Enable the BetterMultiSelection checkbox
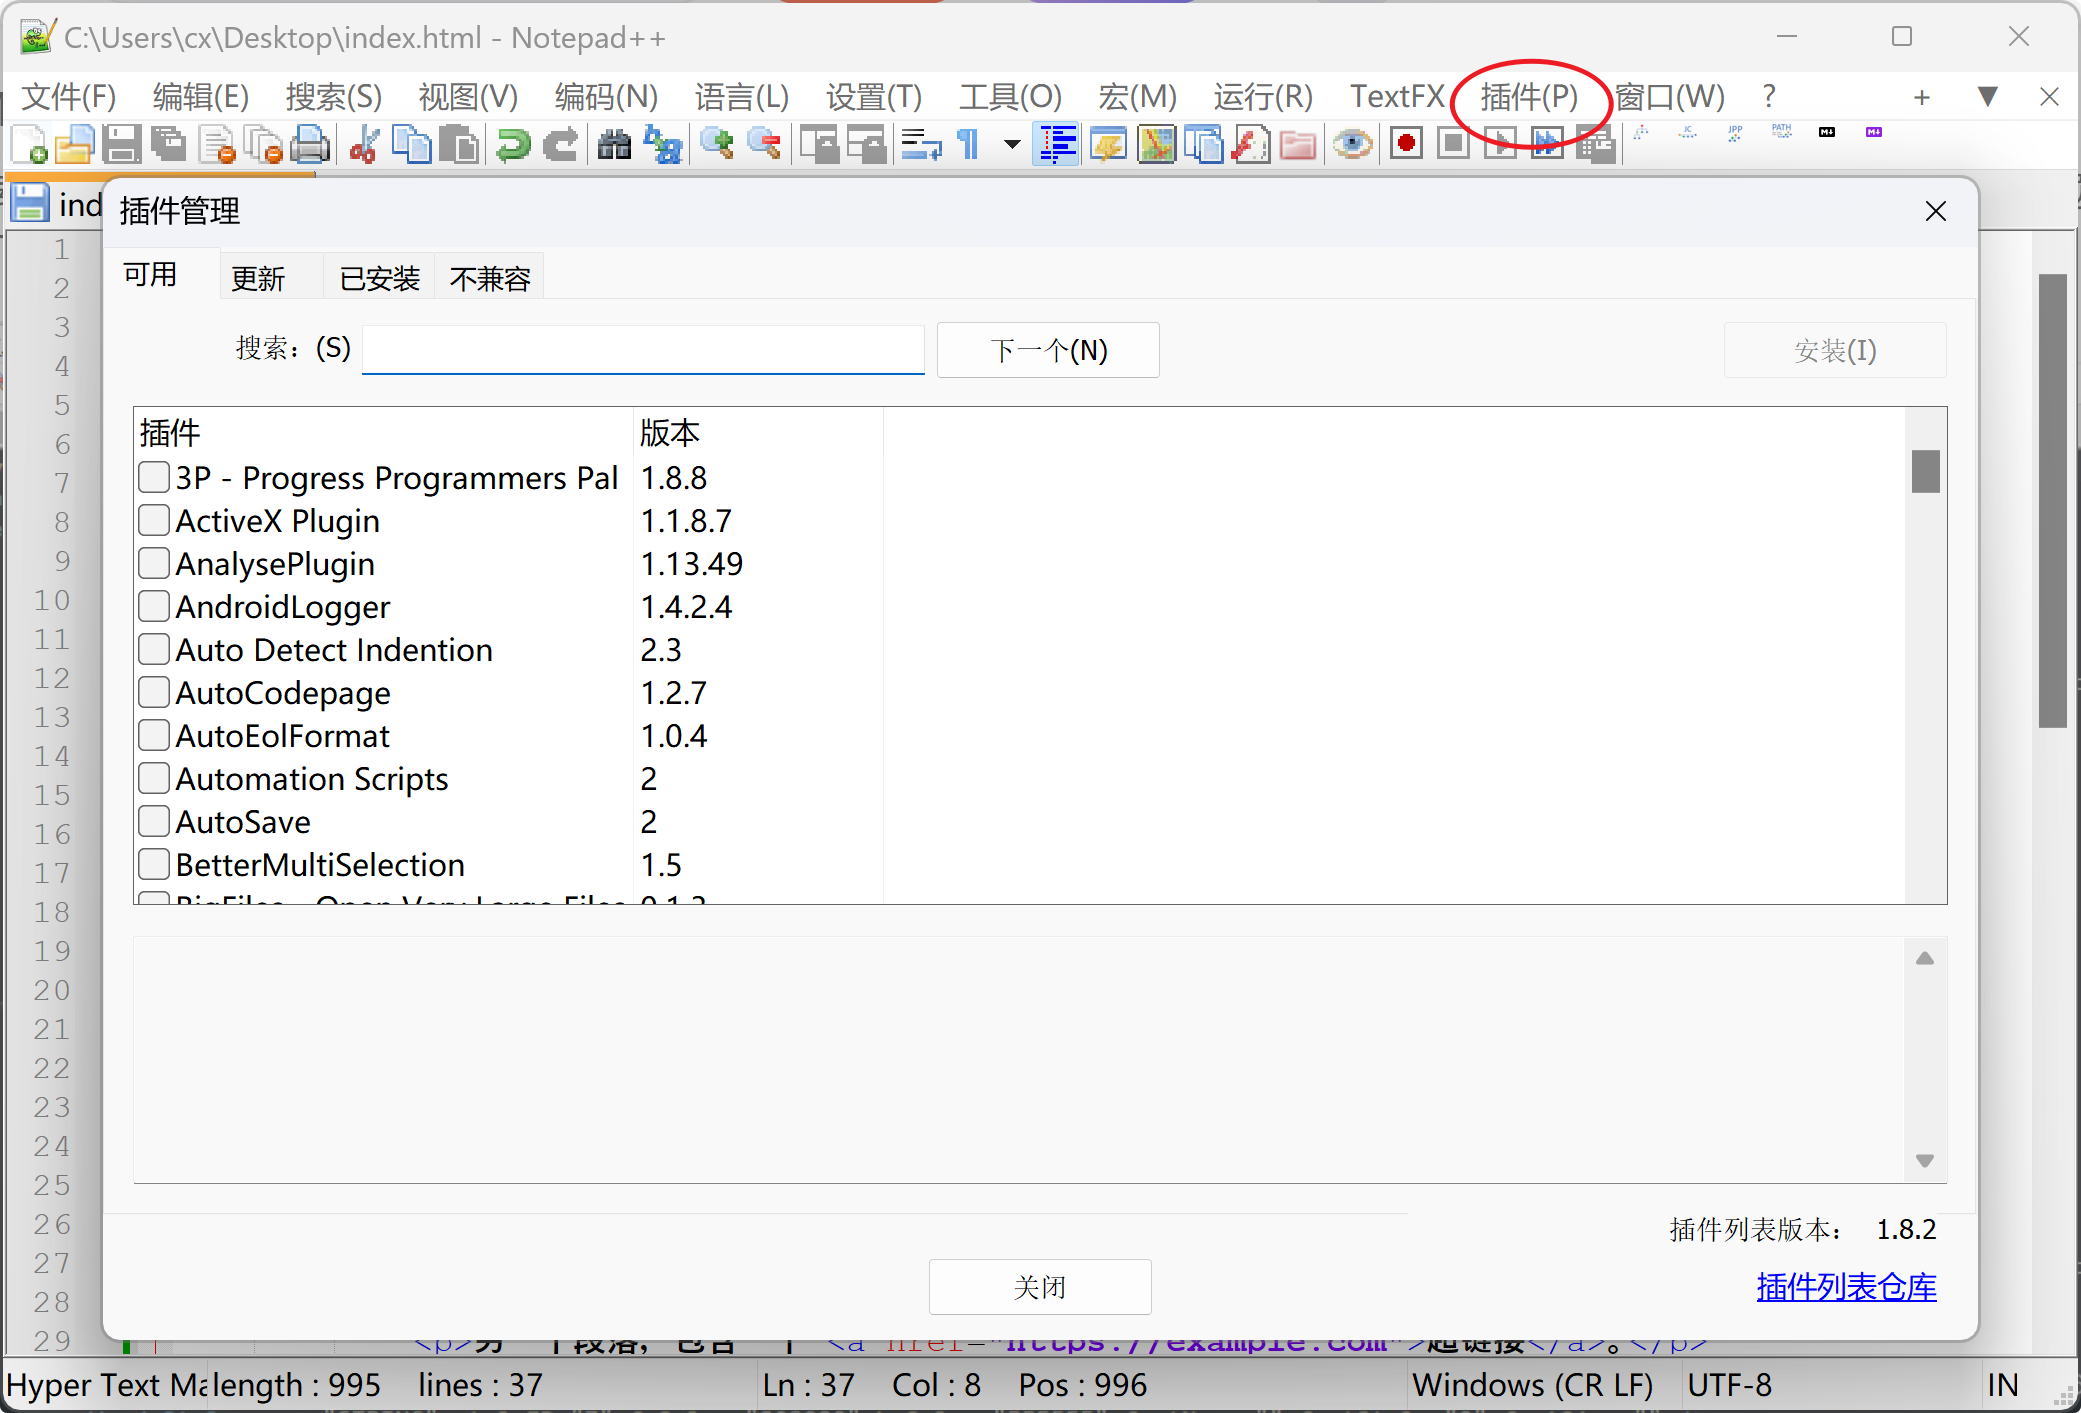The height and width of the screenshot is (1413, 2081). (x=153, y=865)
